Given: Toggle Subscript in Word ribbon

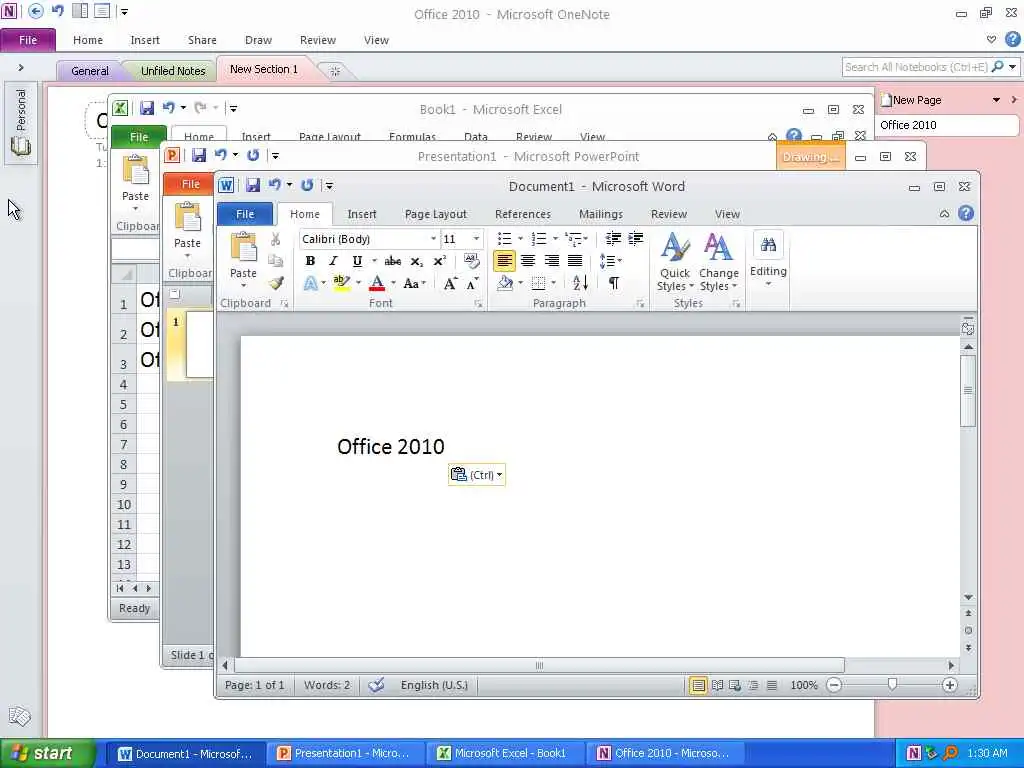Looking at the screenshot, I should [417, 261].
